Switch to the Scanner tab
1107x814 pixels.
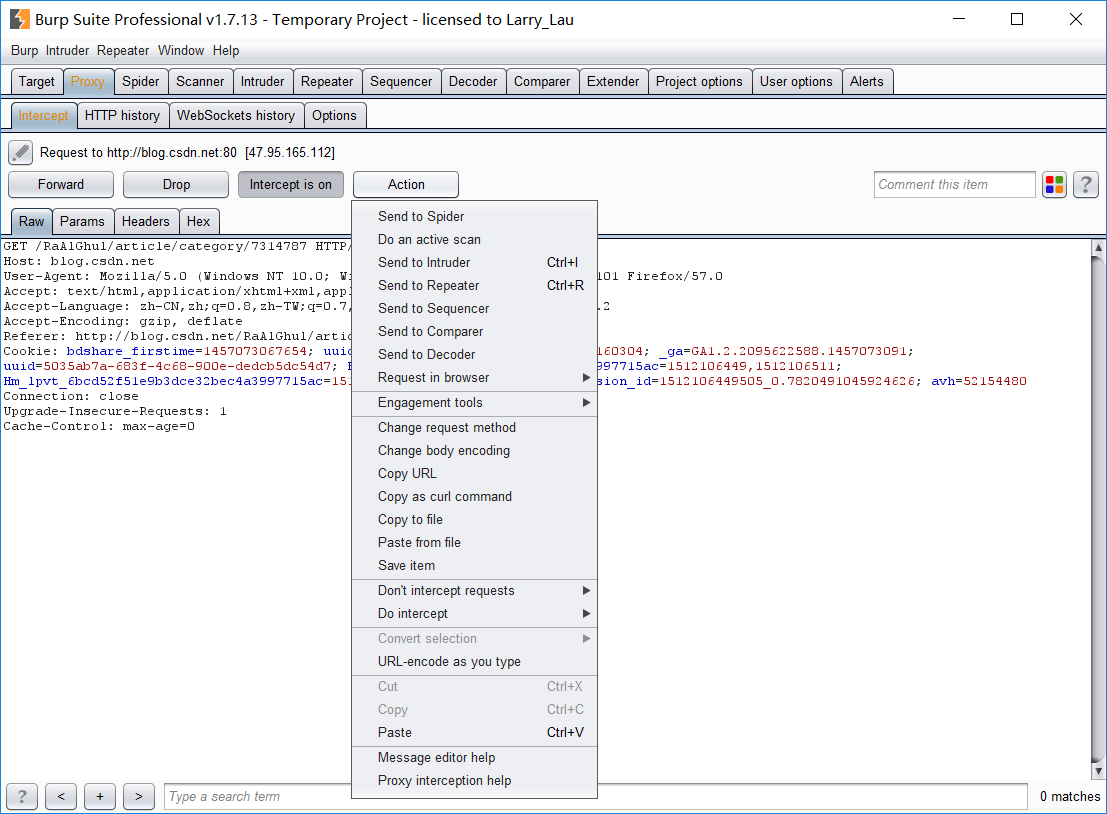tap(200, 82)
